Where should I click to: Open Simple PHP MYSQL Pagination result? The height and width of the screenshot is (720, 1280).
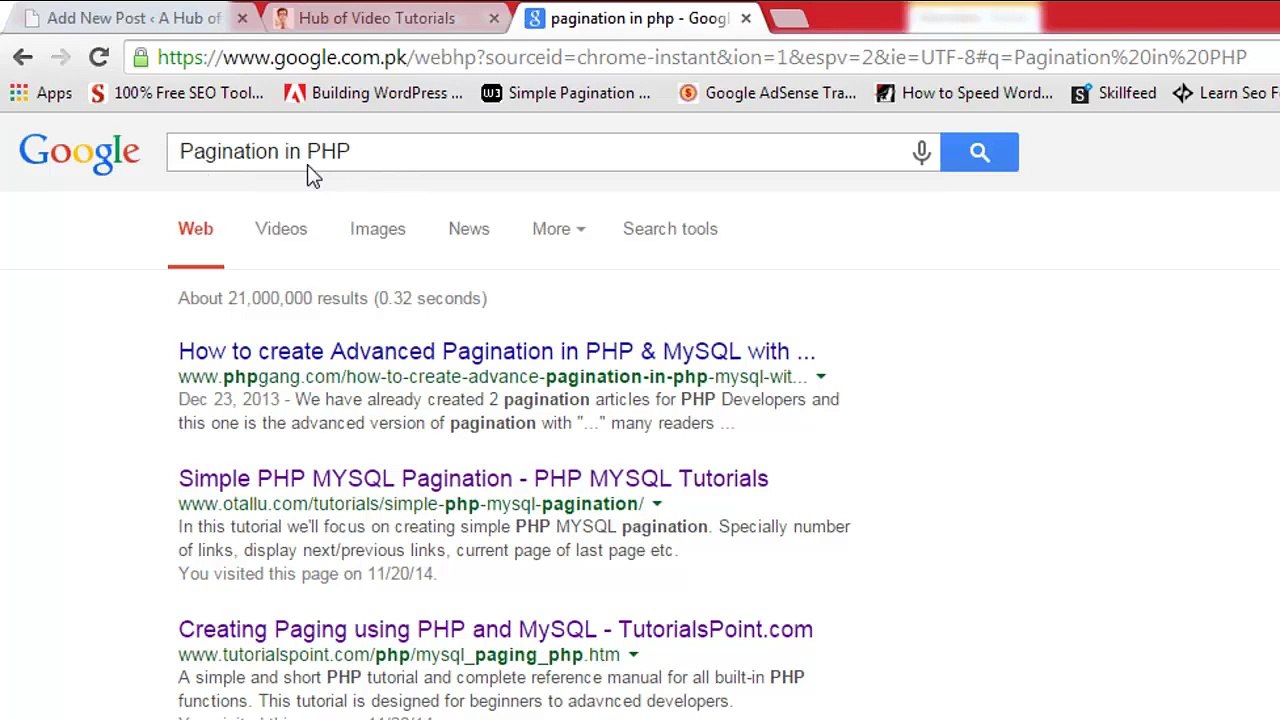point(473,478)
